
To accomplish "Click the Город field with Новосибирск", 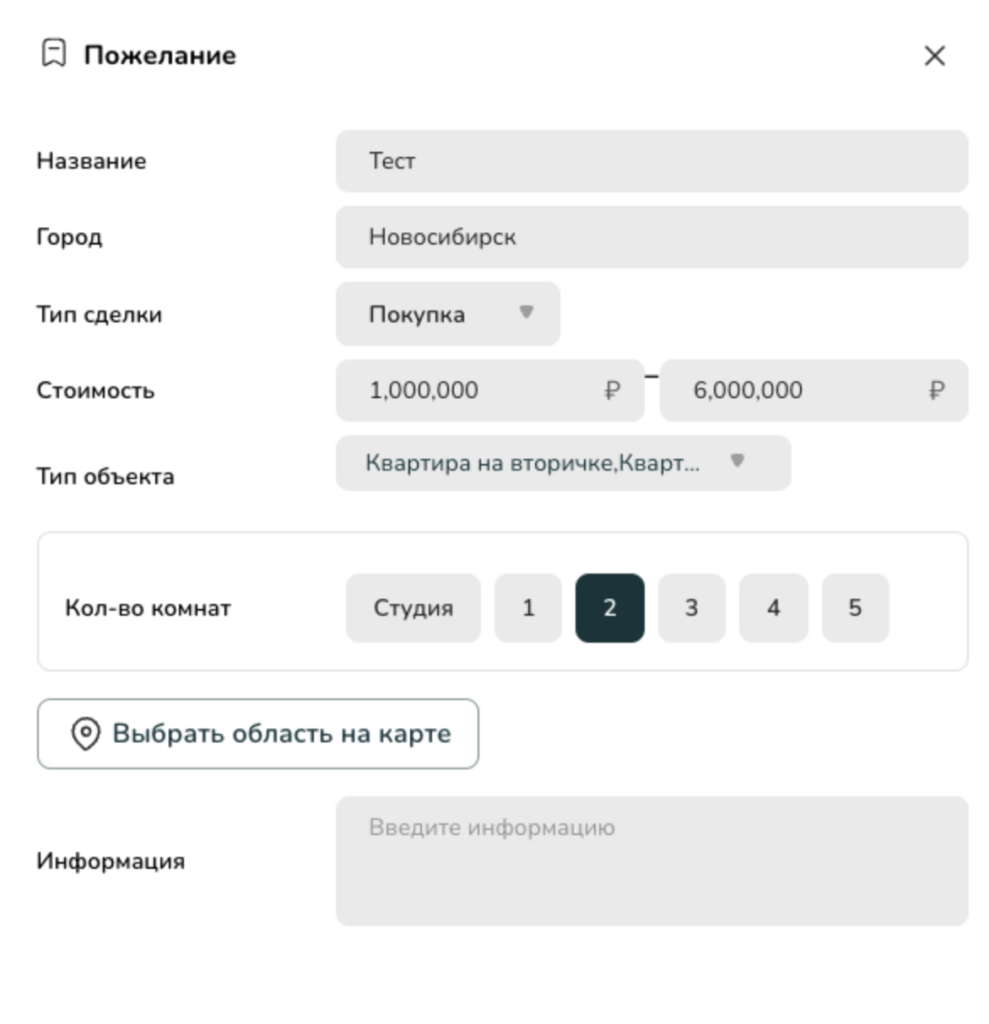I will [x=651, y=237].
